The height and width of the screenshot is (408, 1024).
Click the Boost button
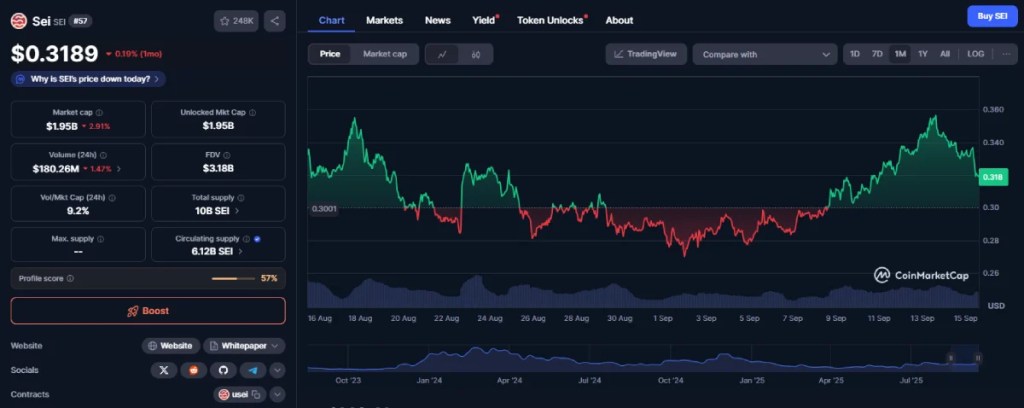pyautogui.click(x=148, y=311)
